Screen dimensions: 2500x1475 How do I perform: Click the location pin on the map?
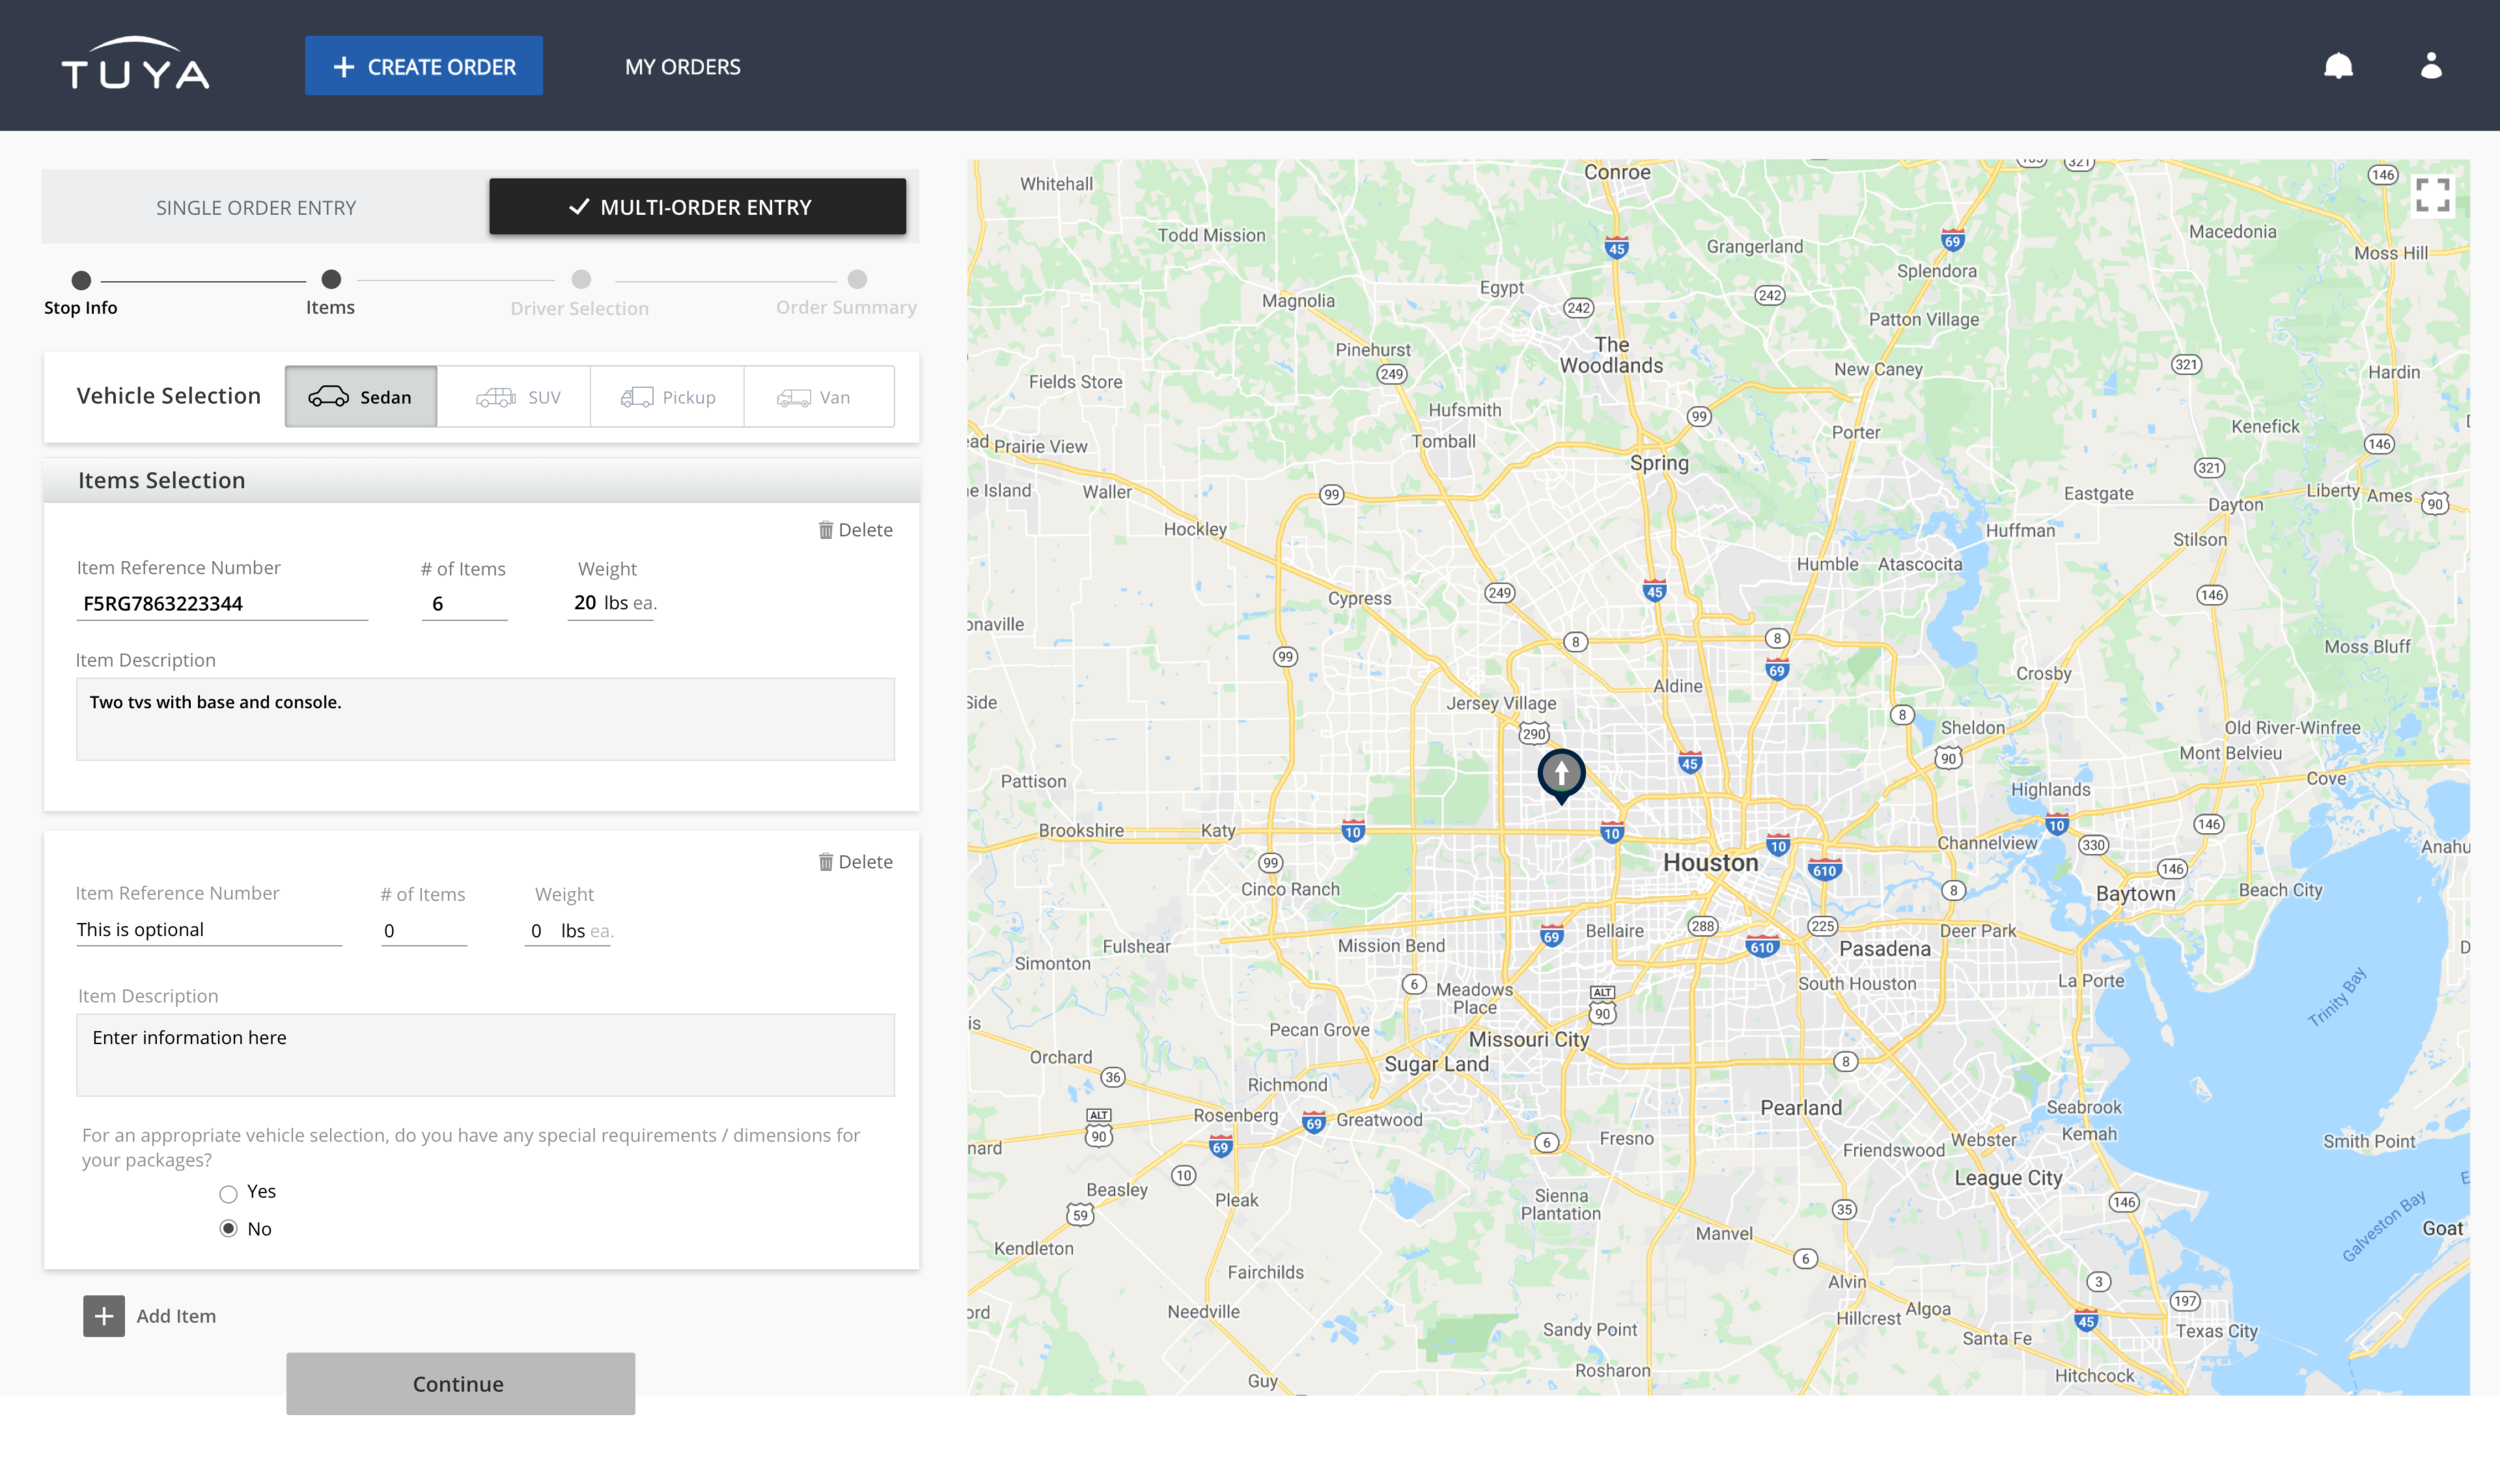tap(1561, 775)
